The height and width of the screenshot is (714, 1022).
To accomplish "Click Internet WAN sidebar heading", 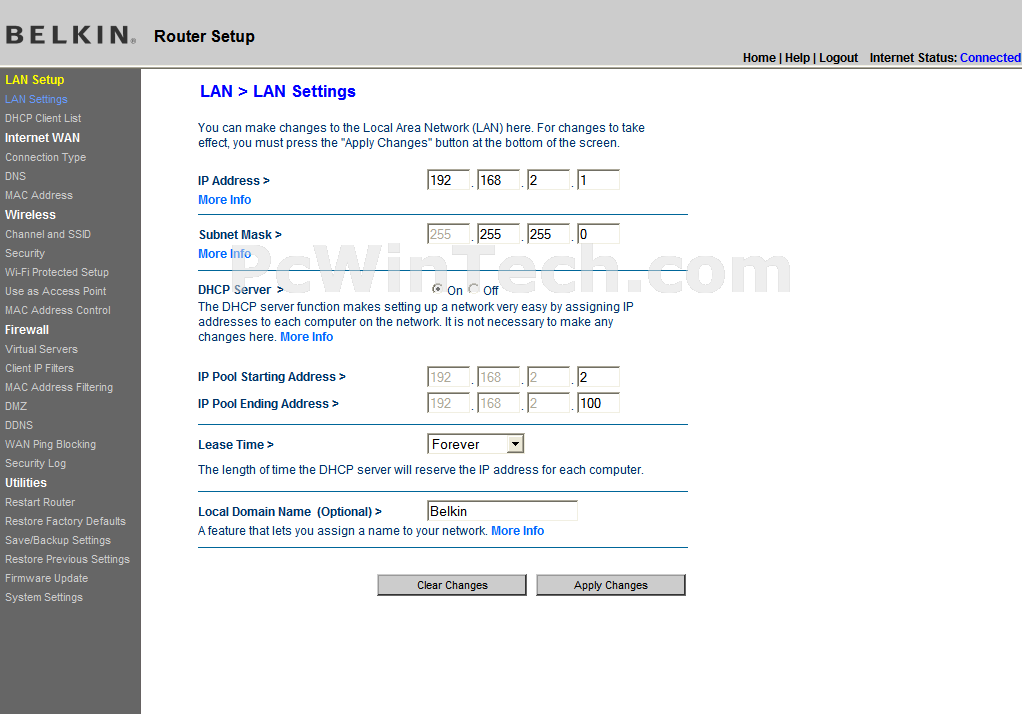I will [42, 138].
